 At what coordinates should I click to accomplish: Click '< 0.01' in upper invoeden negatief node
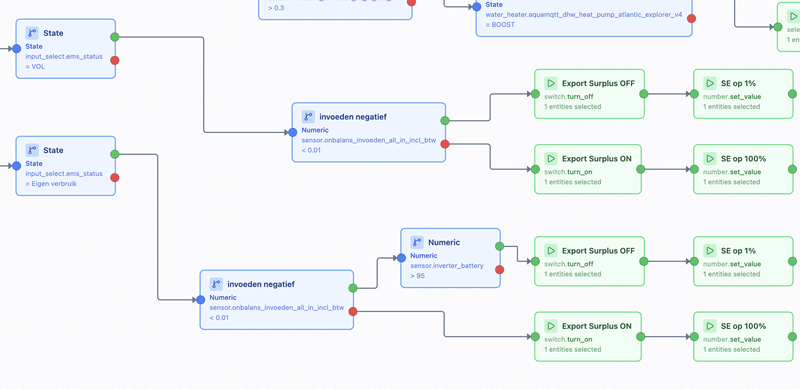coord(311,150)
